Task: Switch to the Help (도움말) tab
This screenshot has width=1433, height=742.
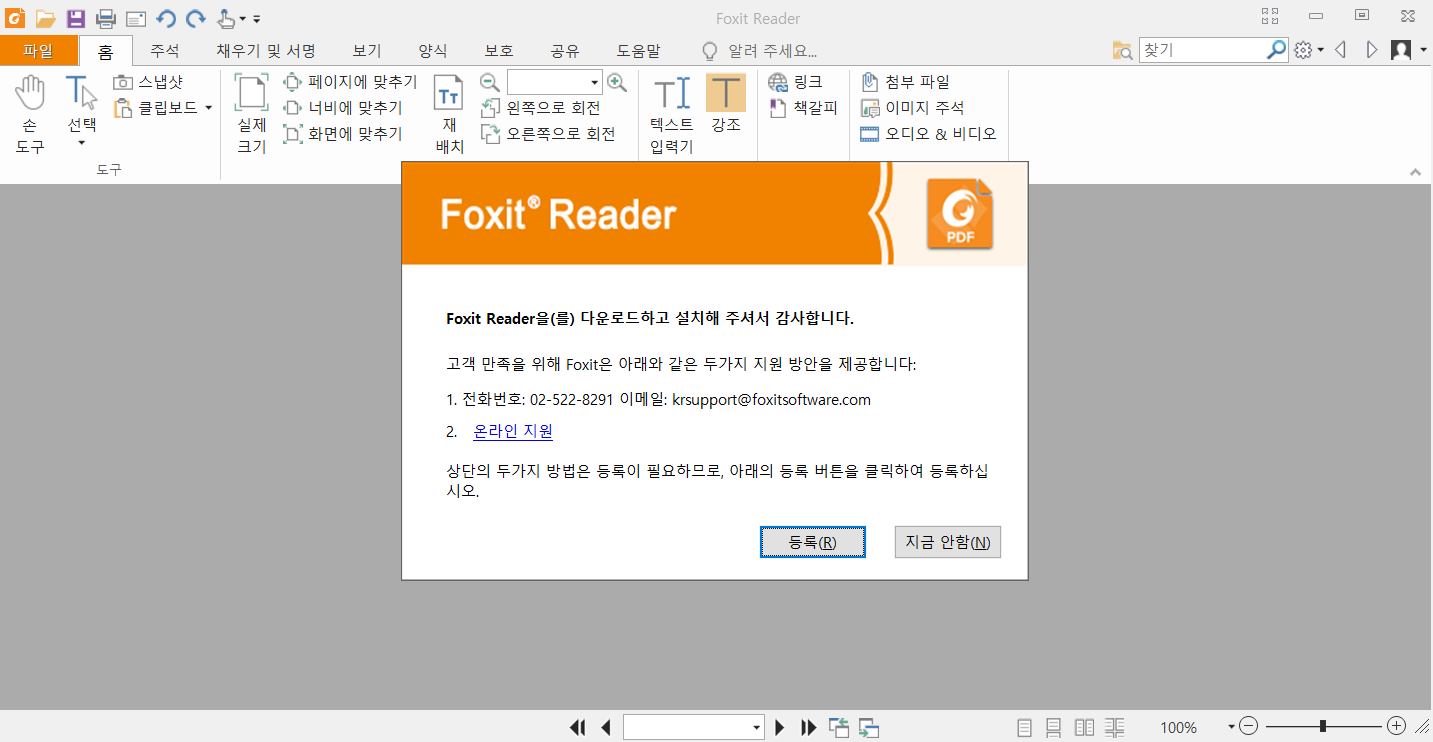Action: 639,51
